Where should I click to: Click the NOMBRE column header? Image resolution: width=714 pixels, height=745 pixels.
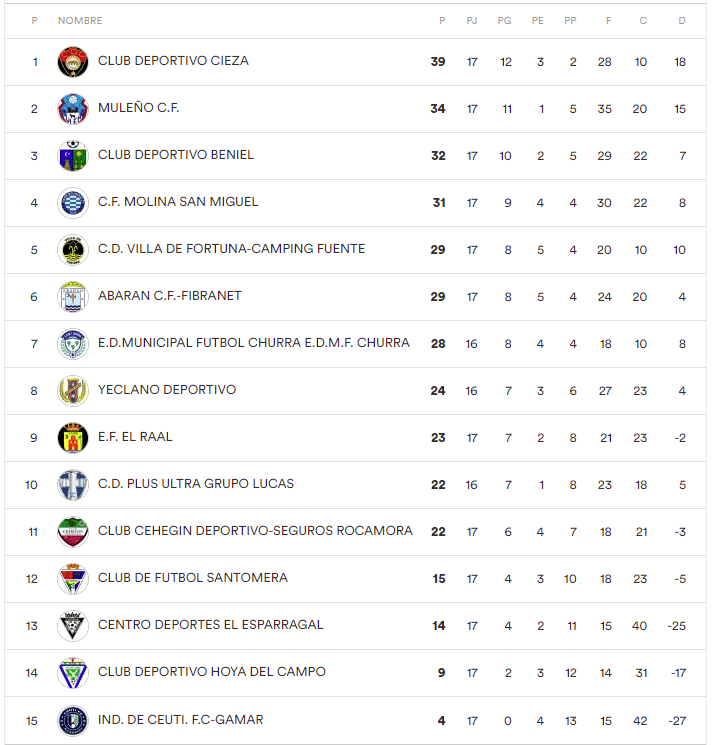[80, 21]
